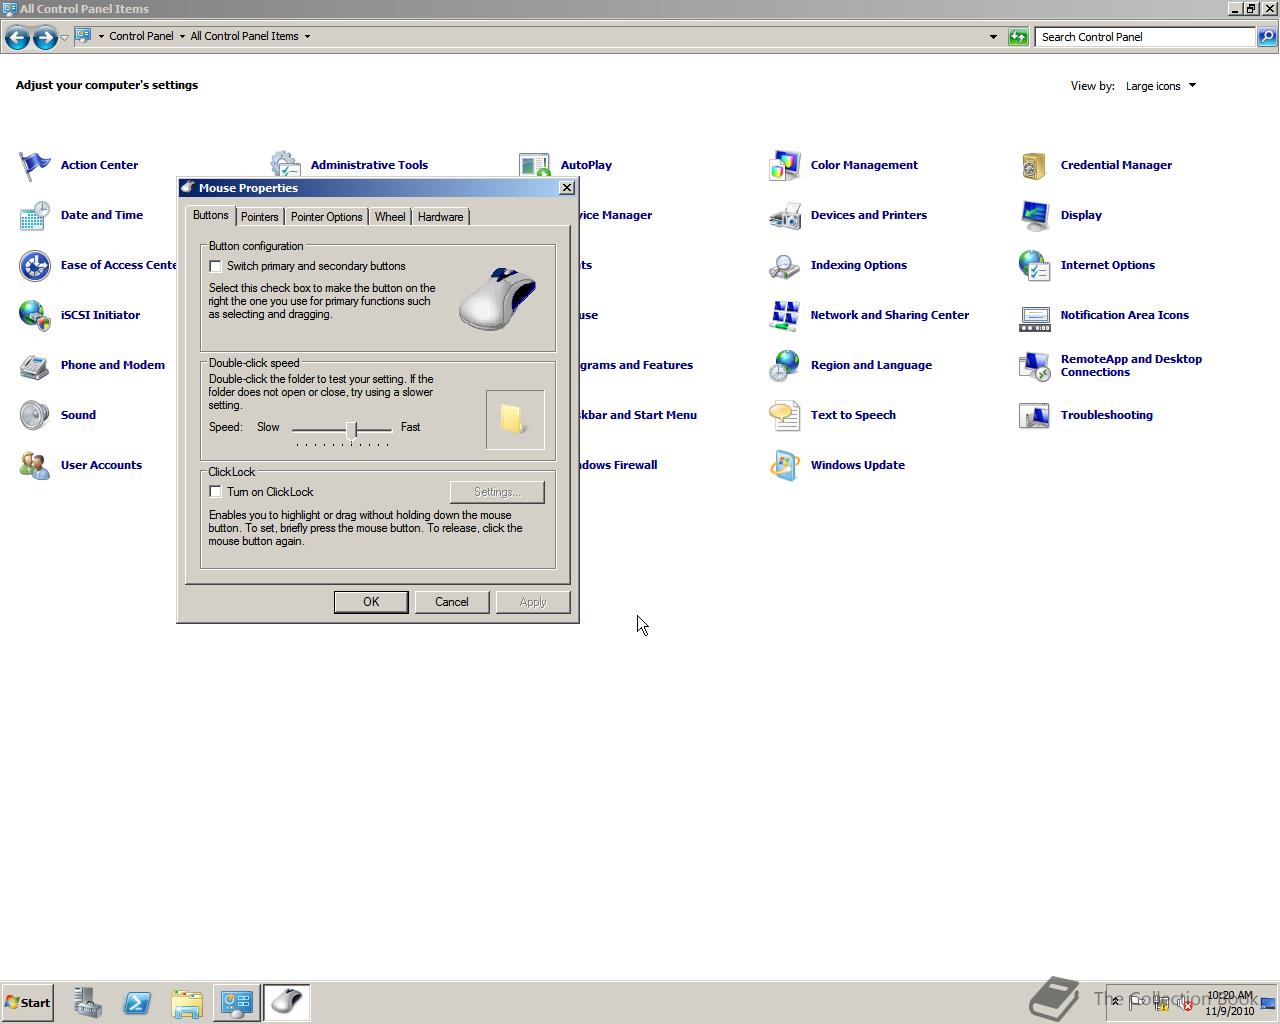Viewport: 1280px width, 1024px height.
Task: Open the AutoPlay link
Action: click(x=586, y=165)
